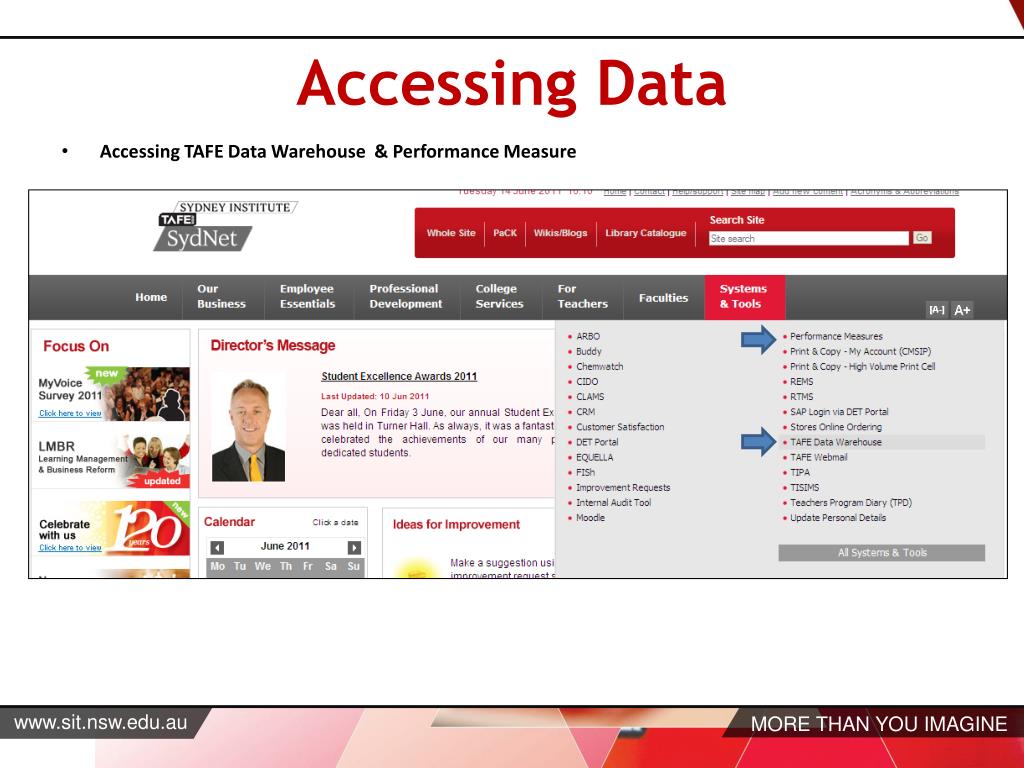
Task: Click the All Systems & Tools button
Action: click(882, 552)
